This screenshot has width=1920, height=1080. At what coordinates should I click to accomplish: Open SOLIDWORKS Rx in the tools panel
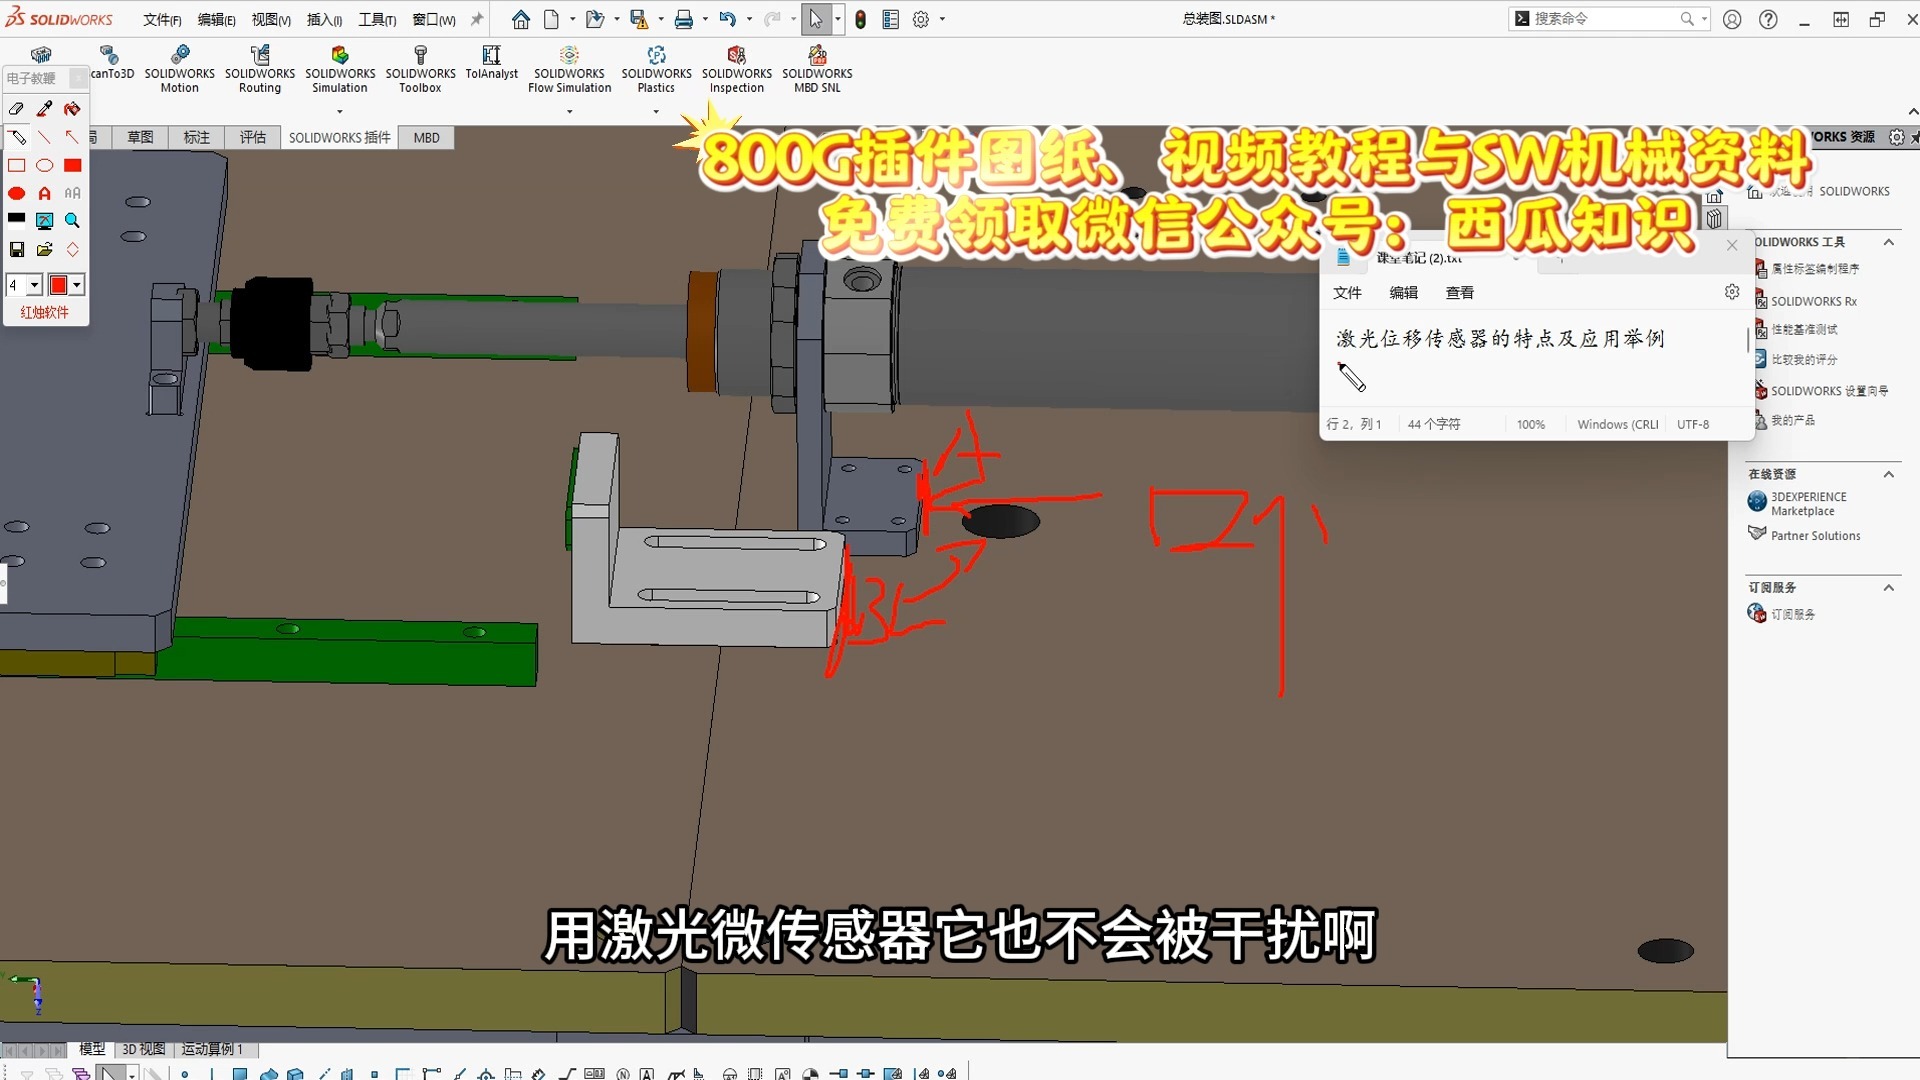click(x=1812, y=300)
